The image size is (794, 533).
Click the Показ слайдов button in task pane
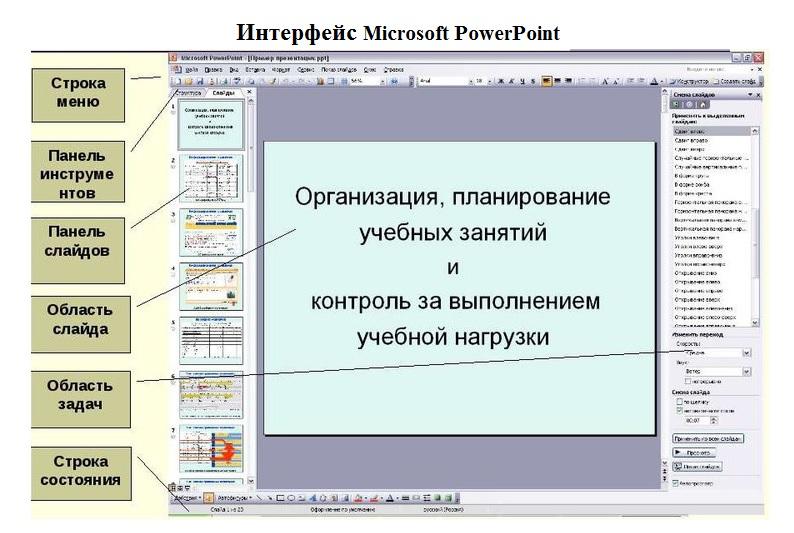[x=699, y=466]
